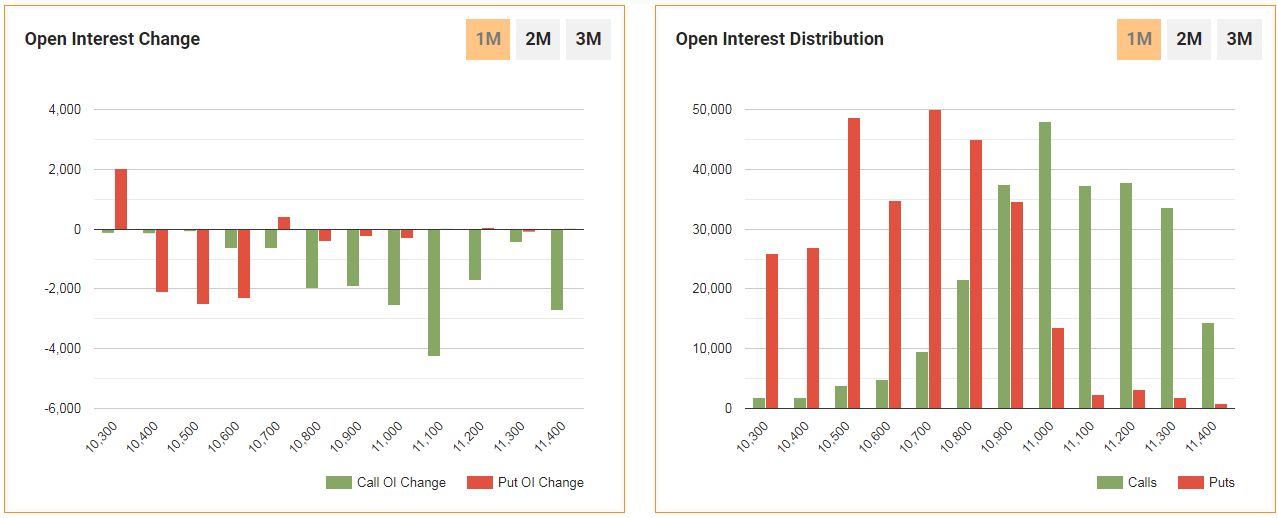Click the Open Interest Change title
The image size is (1278, 518).
point(112,39)
